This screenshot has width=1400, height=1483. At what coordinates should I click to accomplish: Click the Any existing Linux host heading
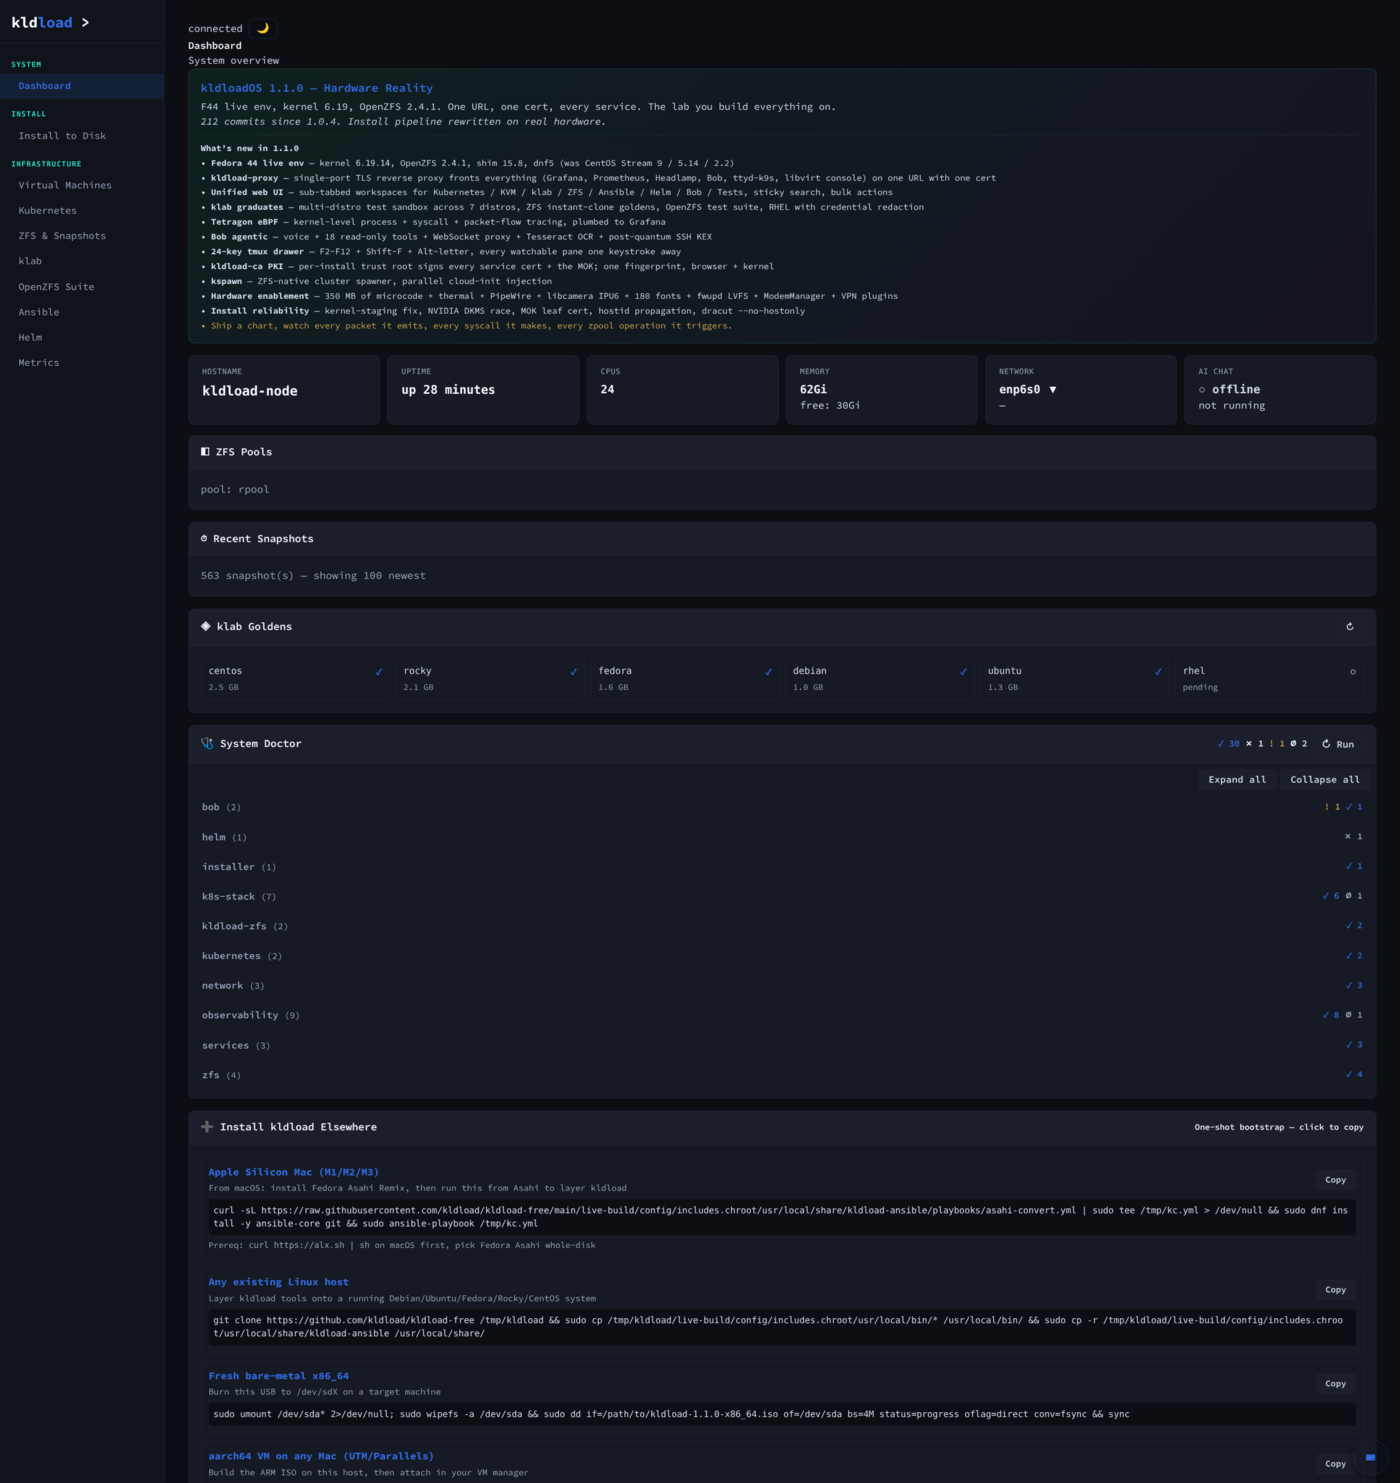278,1282
